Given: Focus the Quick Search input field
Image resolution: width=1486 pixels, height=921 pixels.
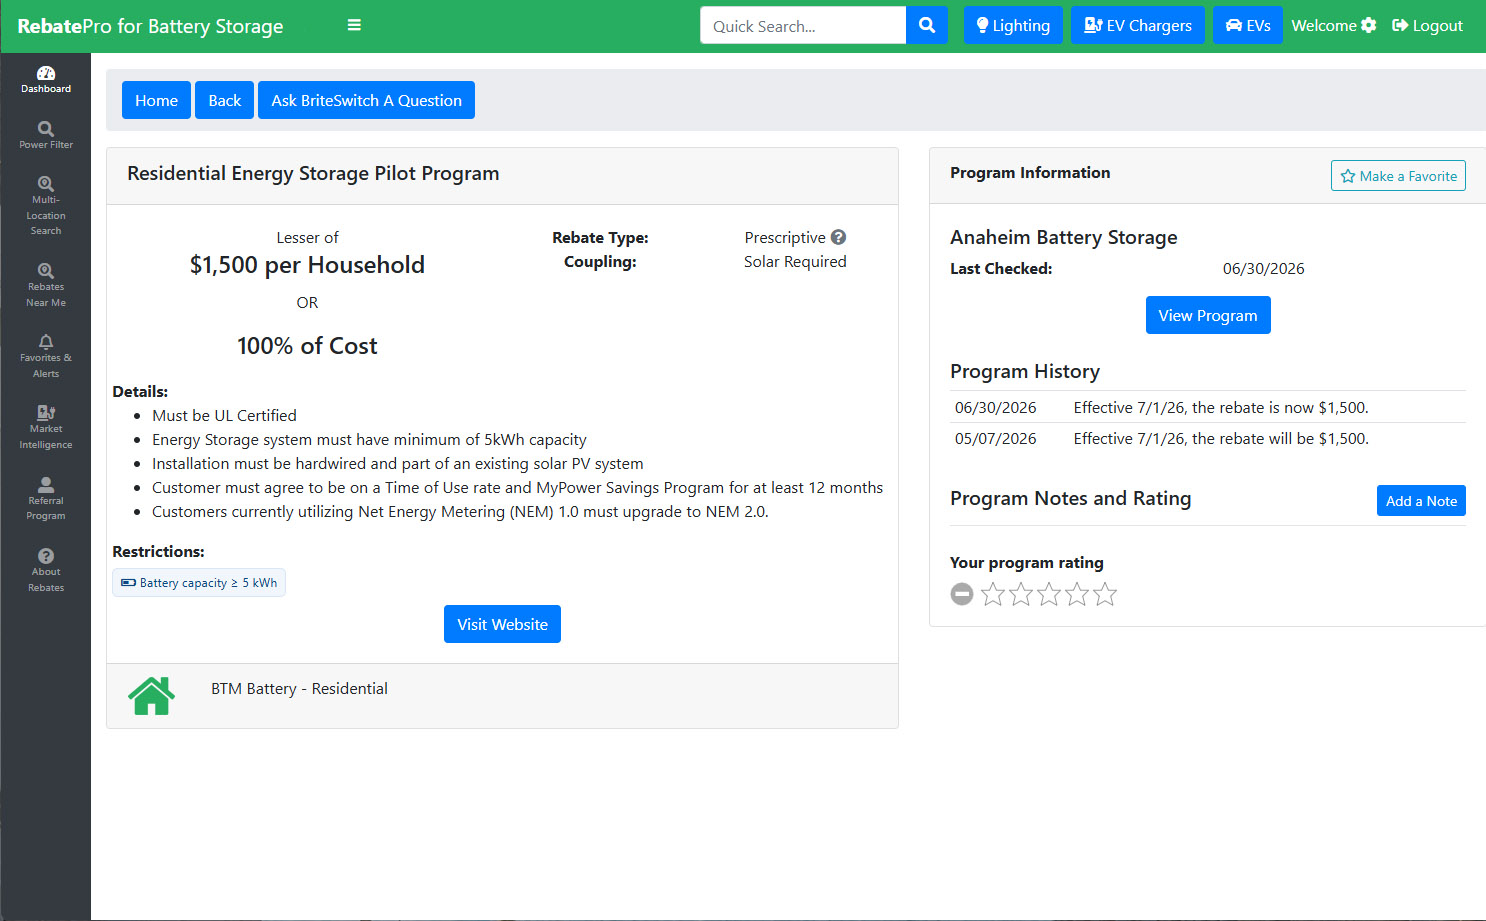Looking at the screenshot, I should (x=803, y=25).
